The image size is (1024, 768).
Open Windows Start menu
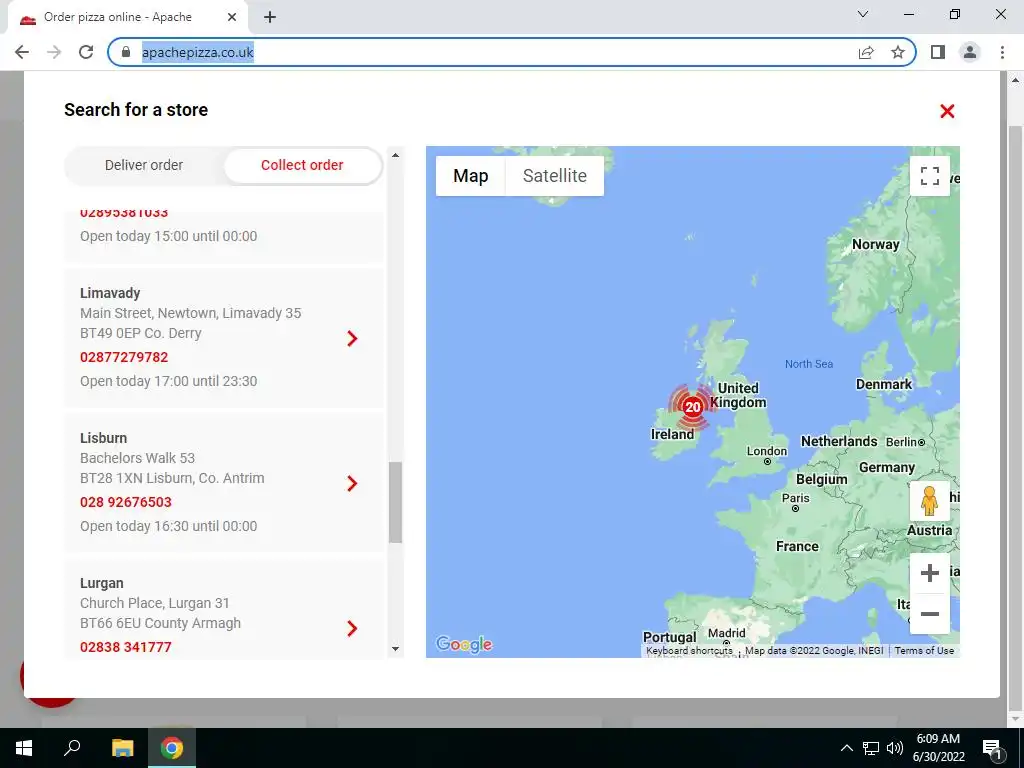pyautogui.click(x=24, y=748)
